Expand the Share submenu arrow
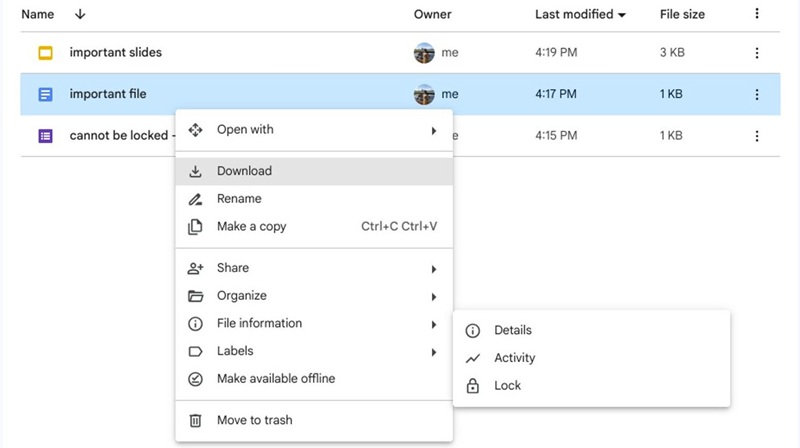 (x=434, y=269)
